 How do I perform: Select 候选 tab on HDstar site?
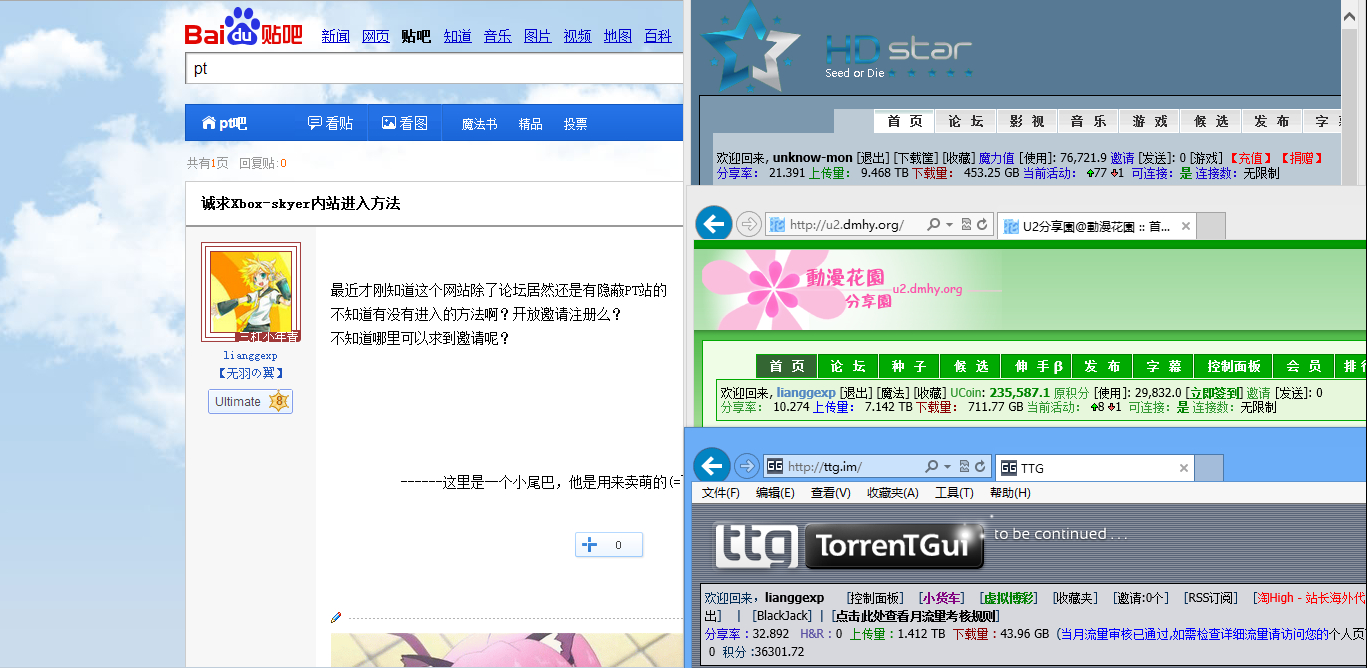1211,121
